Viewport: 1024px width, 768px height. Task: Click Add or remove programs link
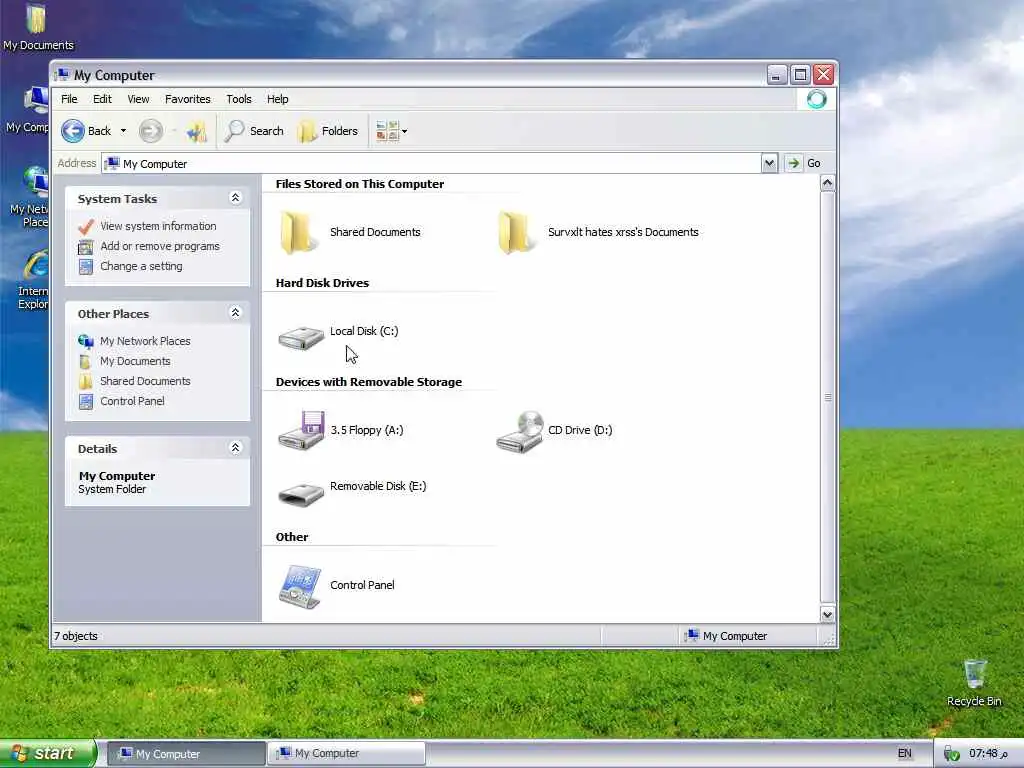click(x=160, y=246)
